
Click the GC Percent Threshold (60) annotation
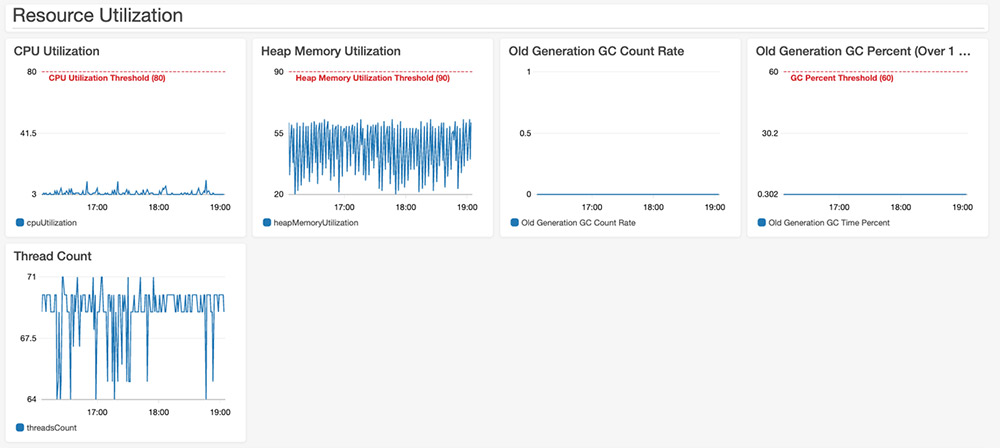[x=842, y=78]
